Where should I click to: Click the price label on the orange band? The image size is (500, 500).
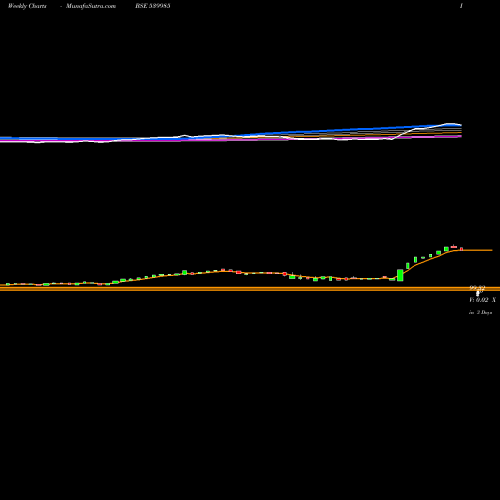click(x=477, y=288)
